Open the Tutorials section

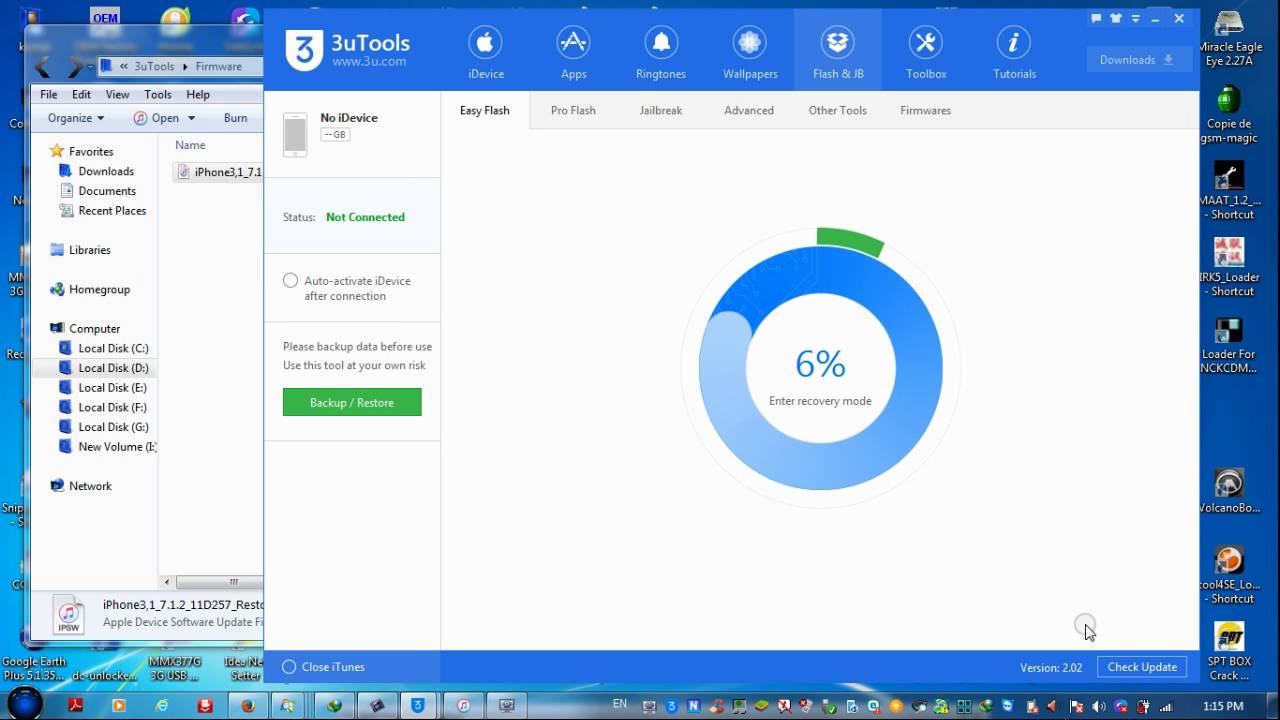1014,52
